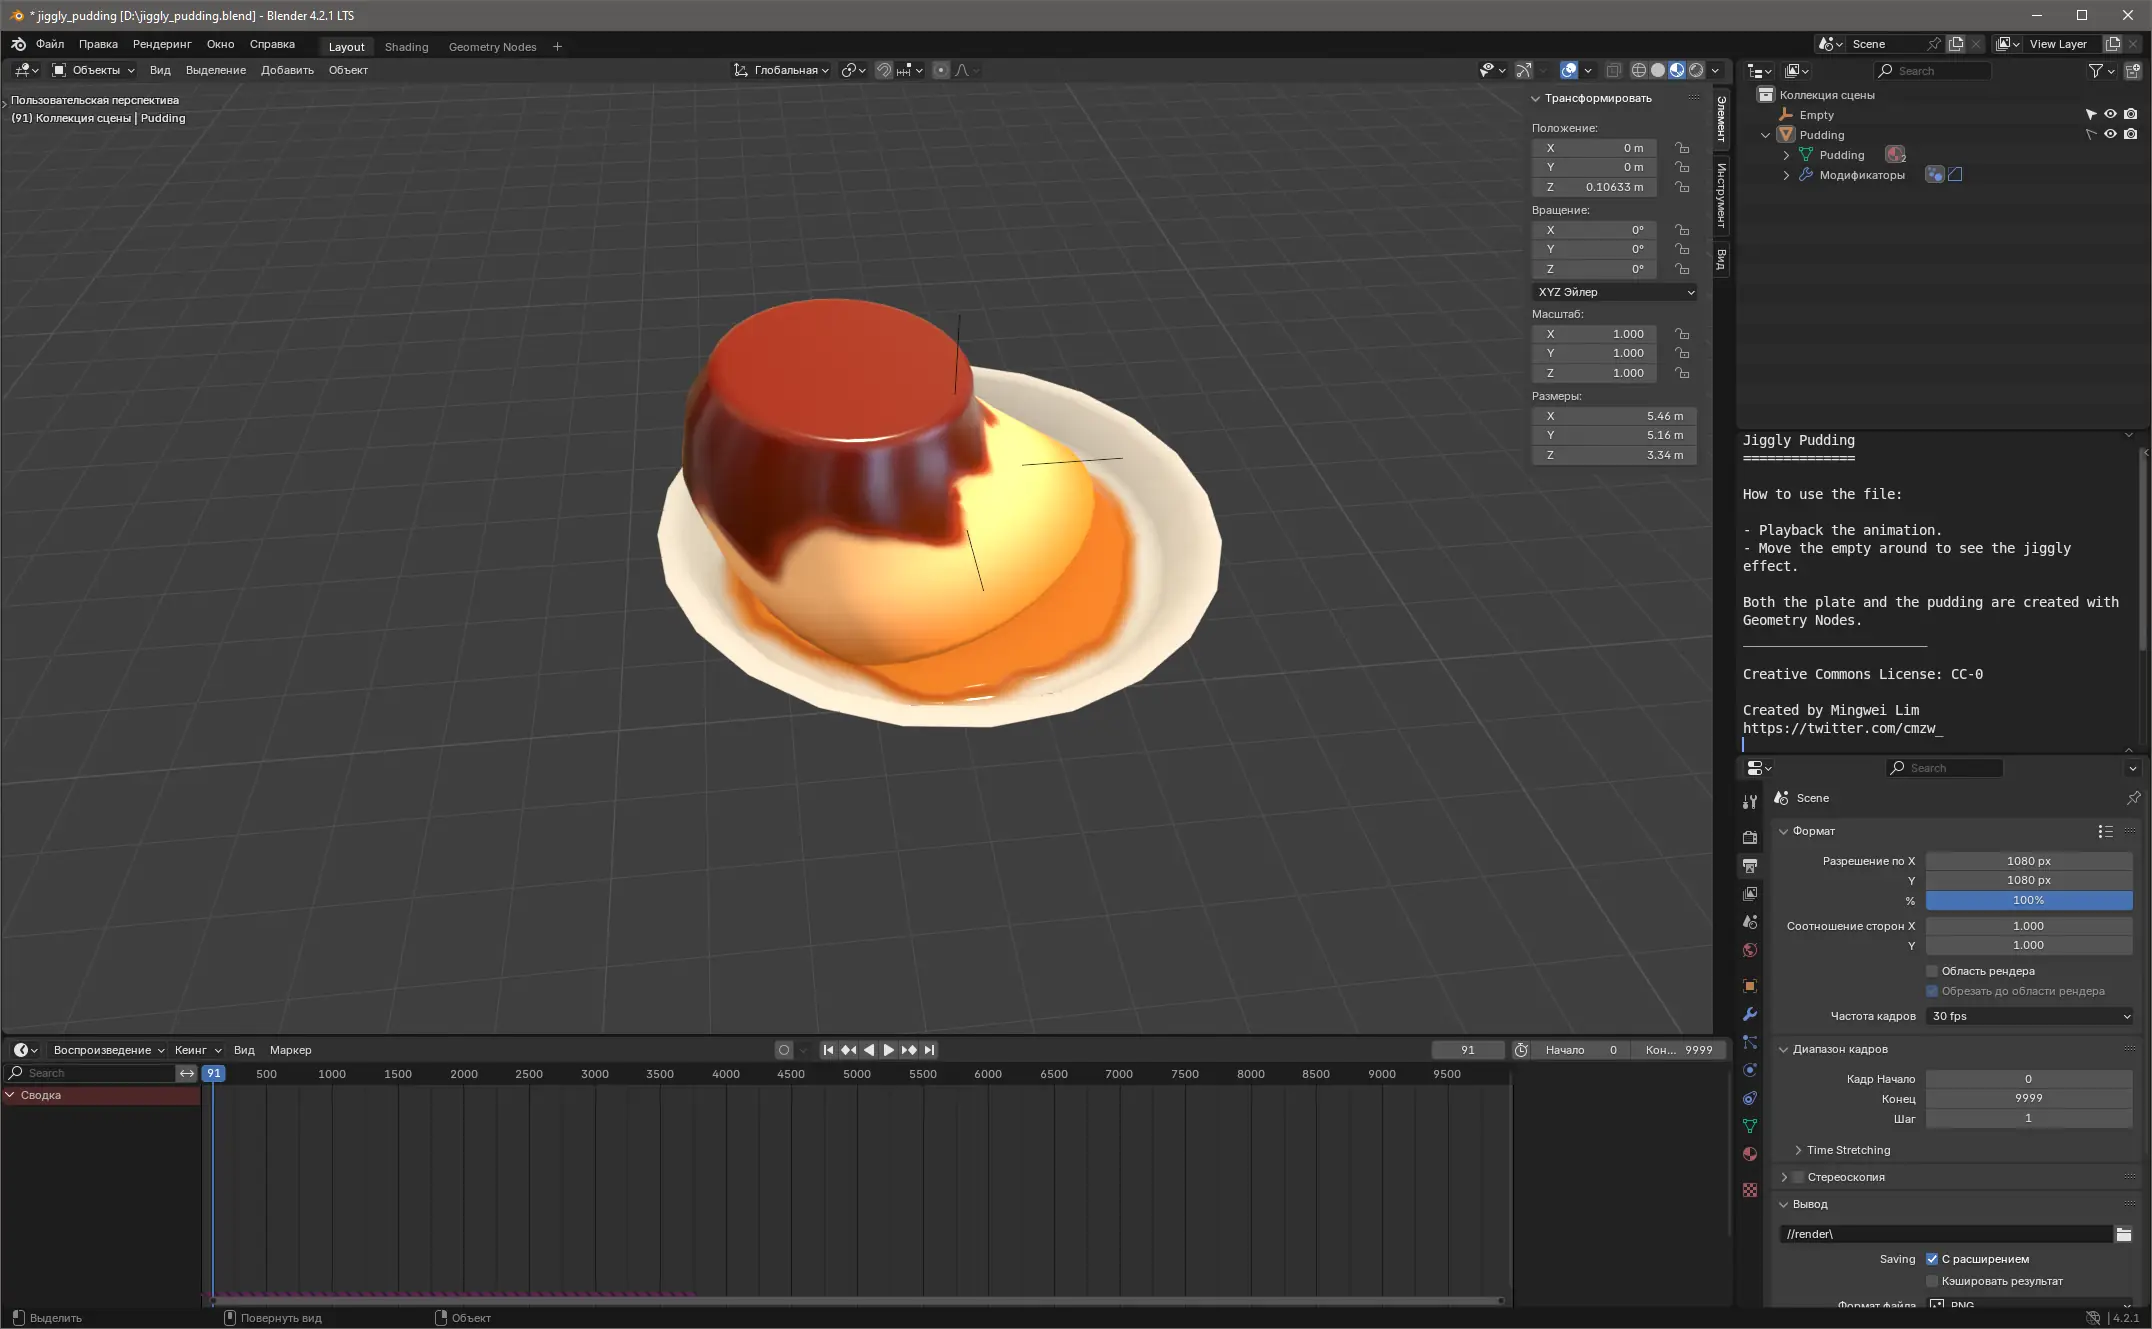Hide the Empty object in viewport
2152x1329 pixels.
(2110, 115)
